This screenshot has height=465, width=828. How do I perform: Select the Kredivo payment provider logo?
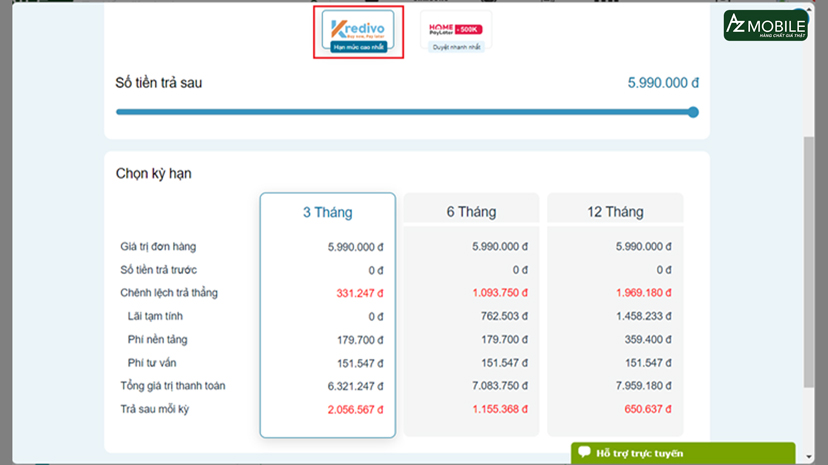point(358,26)
